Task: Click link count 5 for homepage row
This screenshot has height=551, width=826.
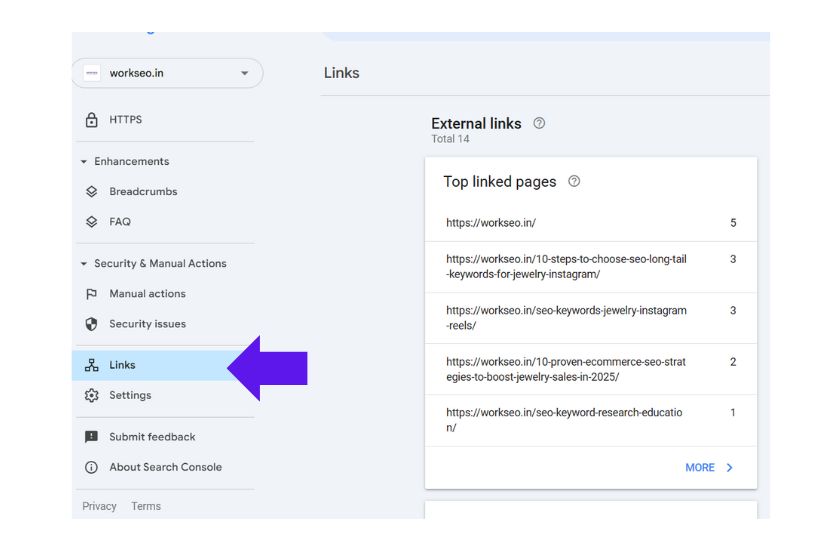Action: (733, 223)
